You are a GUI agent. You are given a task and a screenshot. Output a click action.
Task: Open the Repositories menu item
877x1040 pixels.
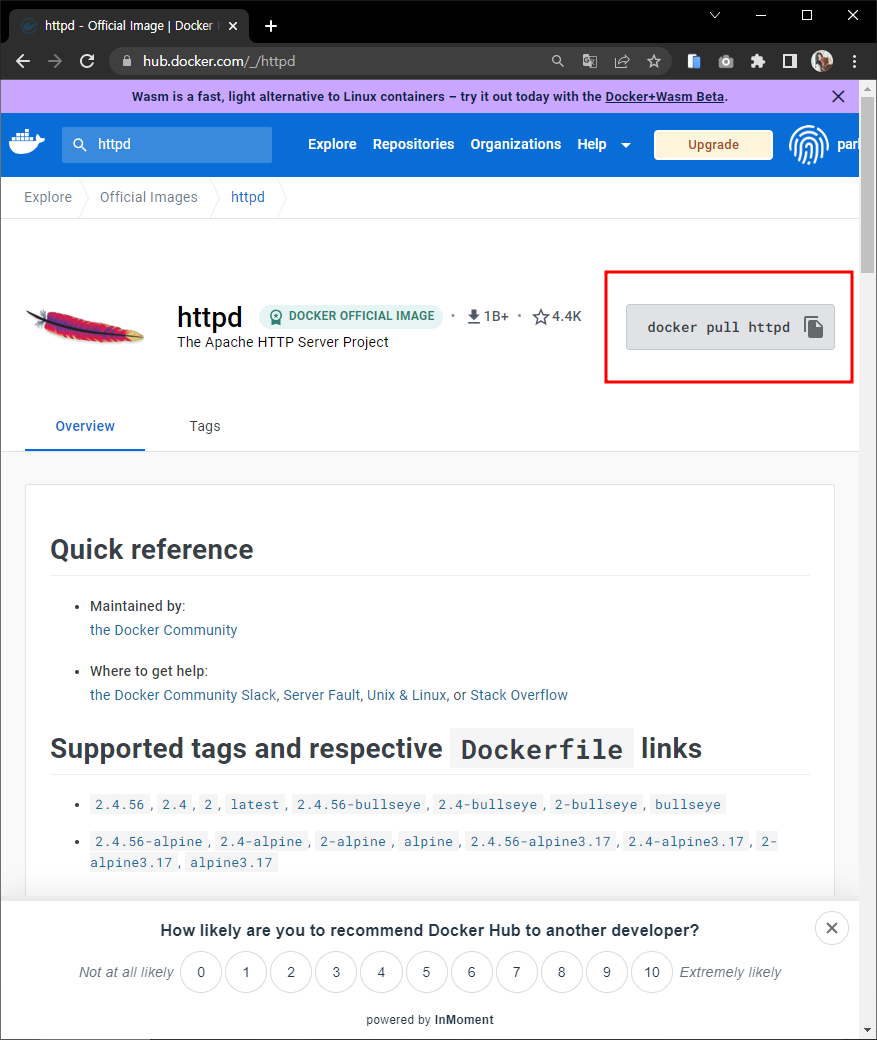[413, 145]
